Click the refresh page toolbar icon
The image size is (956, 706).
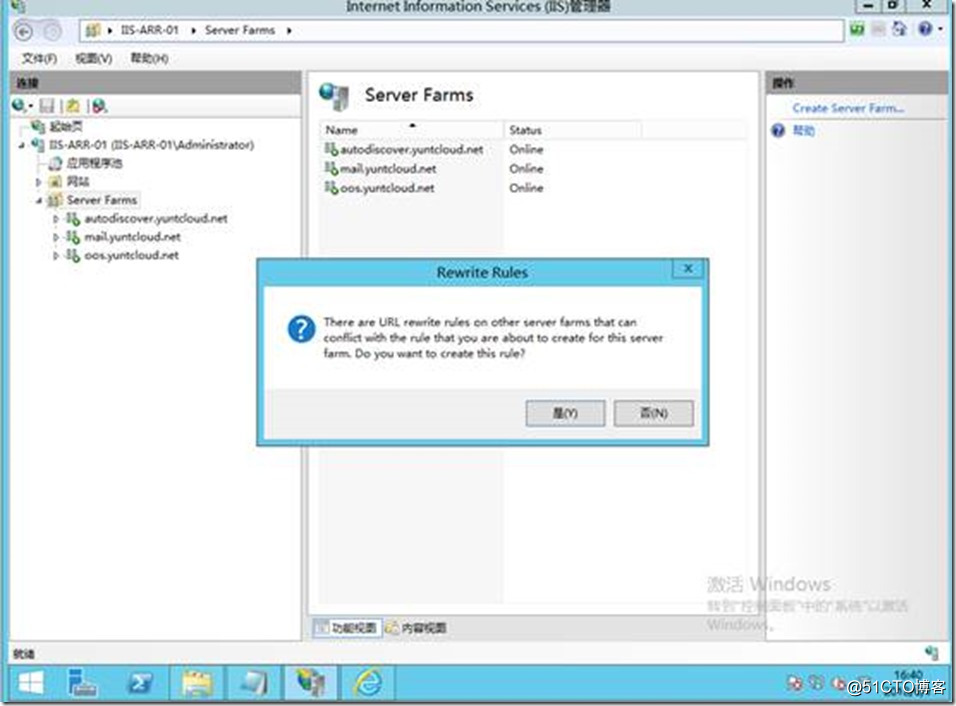pyautogui.click(x=857, y=29)
